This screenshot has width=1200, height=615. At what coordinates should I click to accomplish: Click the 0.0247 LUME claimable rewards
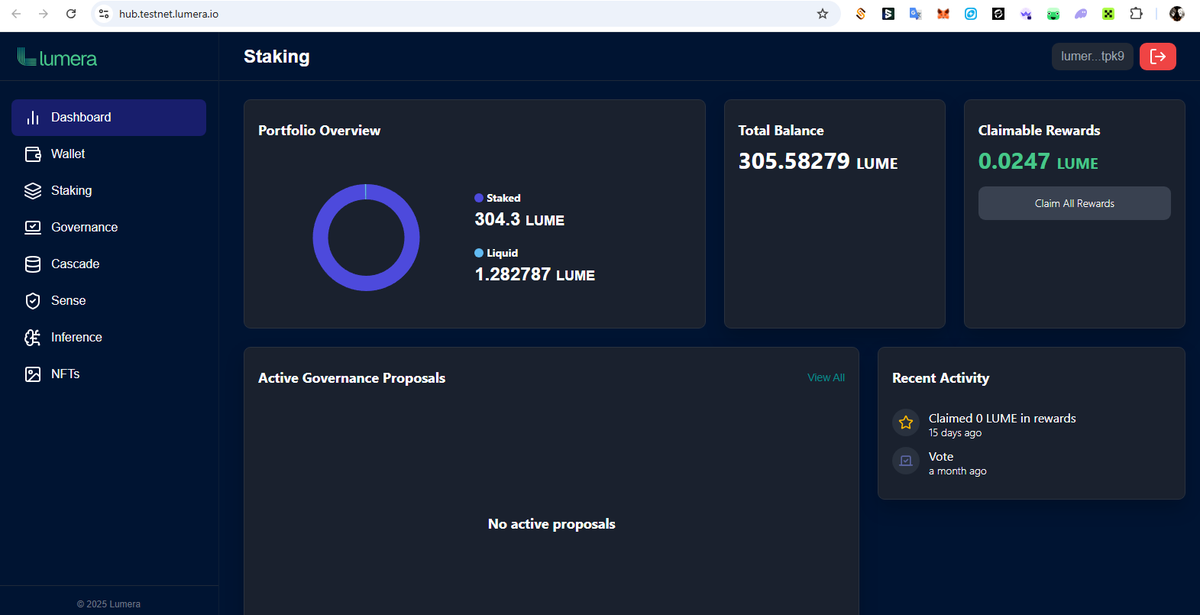pyautogui.click(x=1038, y=162)
